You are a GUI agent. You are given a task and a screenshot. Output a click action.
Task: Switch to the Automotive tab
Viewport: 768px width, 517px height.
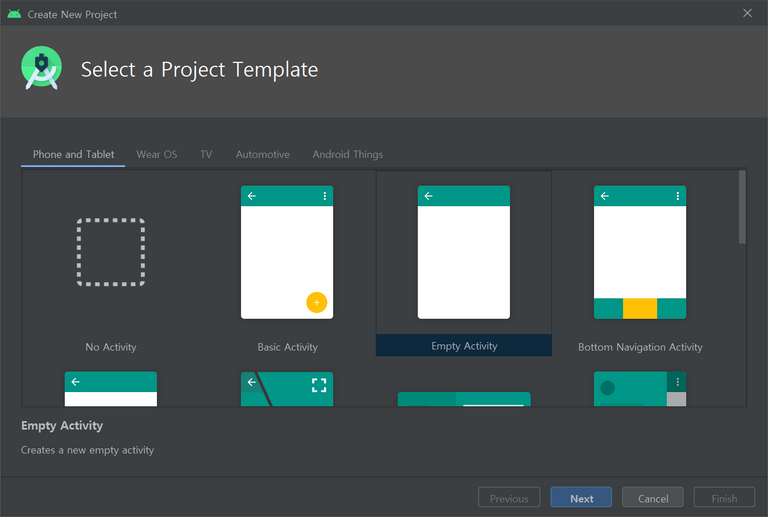(263, 154)
